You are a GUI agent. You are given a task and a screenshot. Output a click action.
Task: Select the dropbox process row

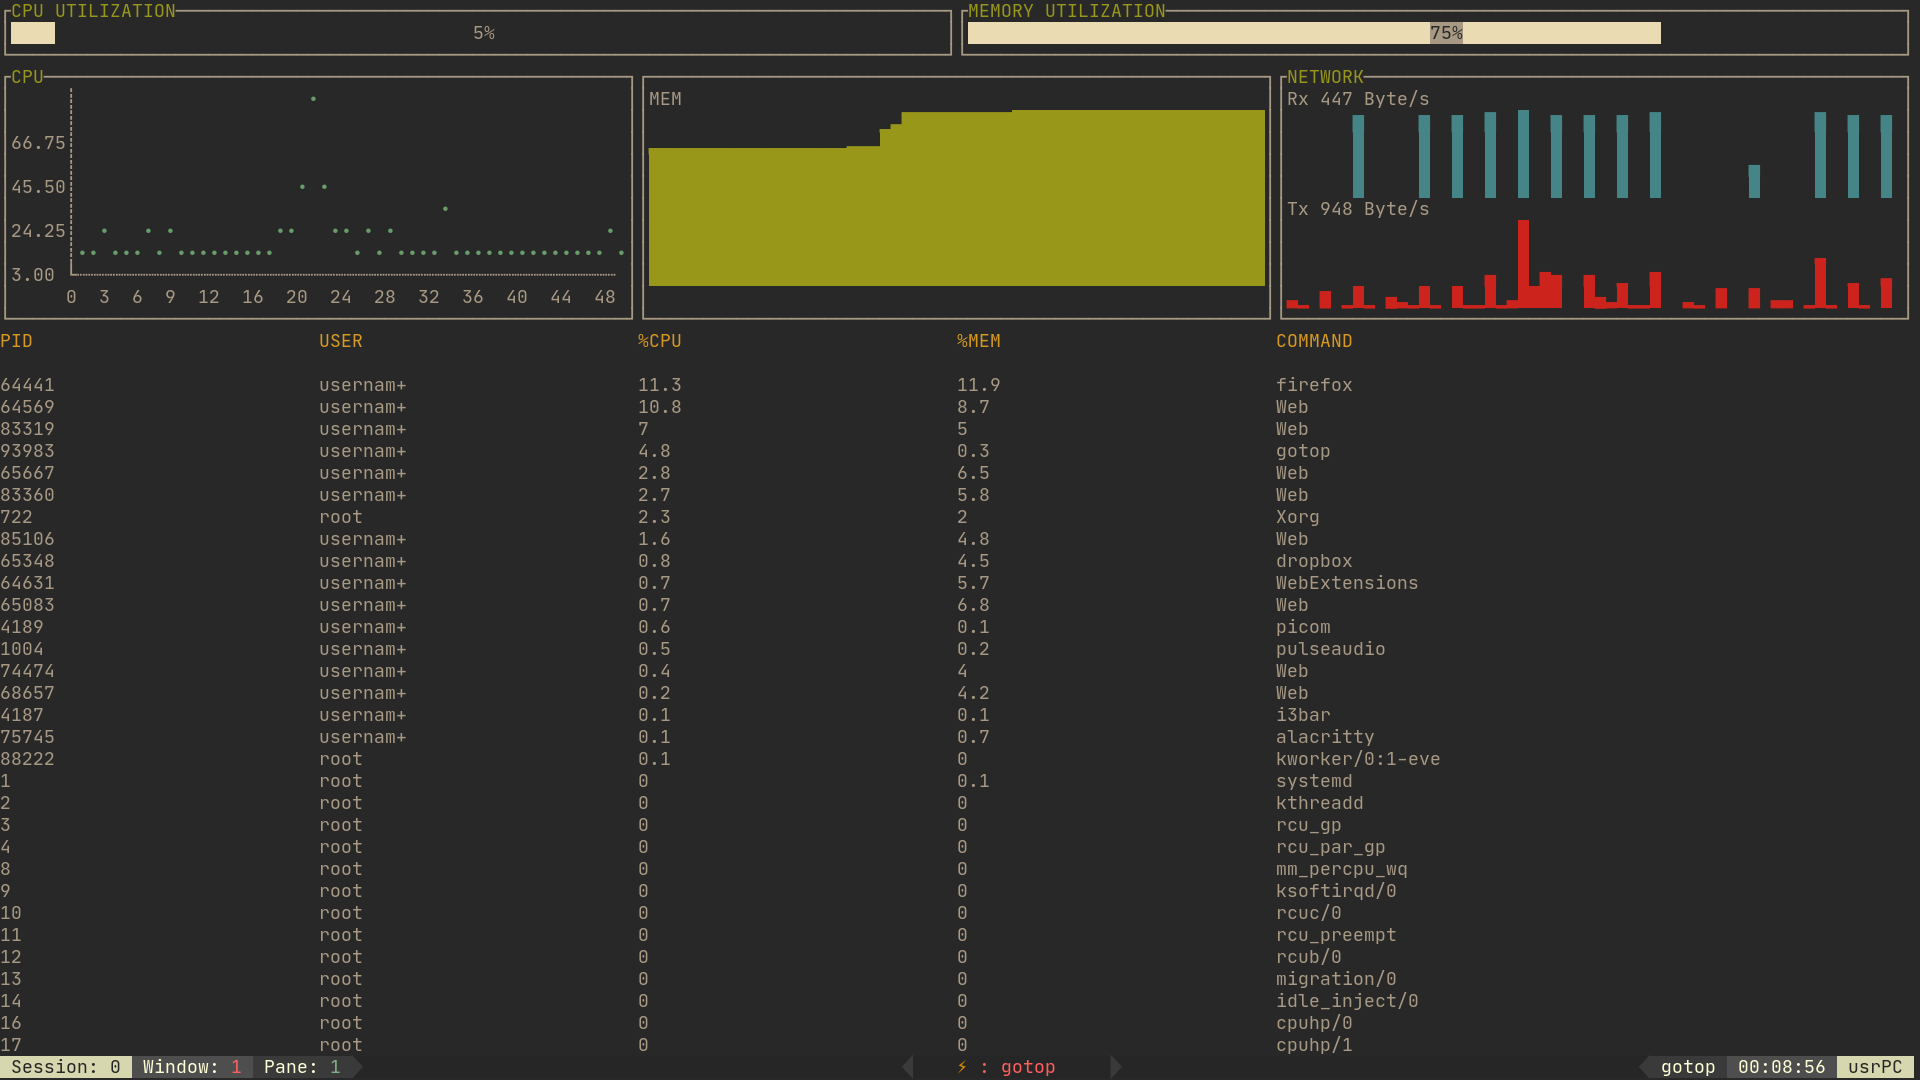click(x=1313, y=561)
